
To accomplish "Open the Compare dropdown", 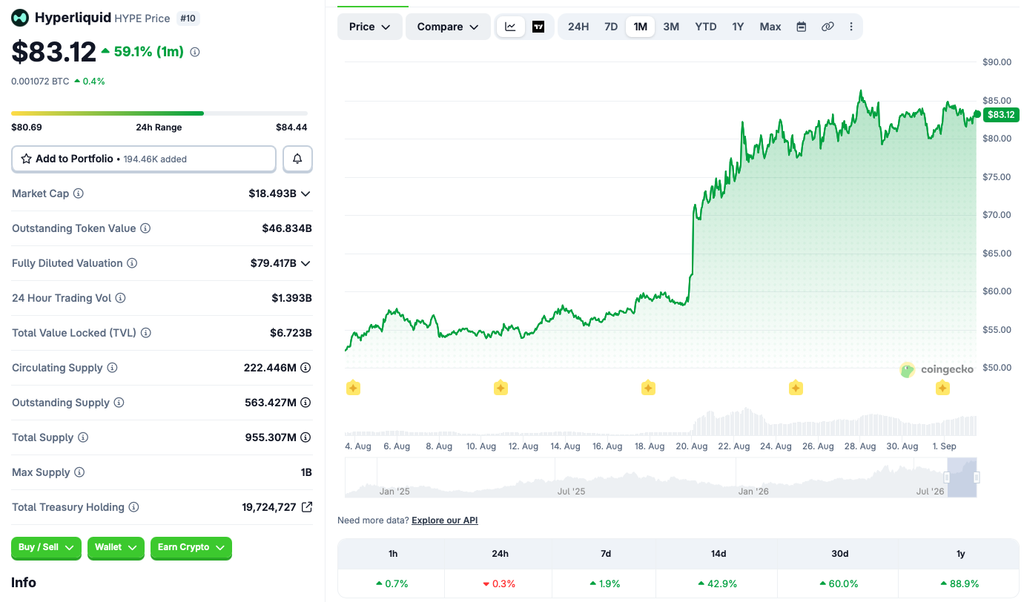I will (x=448, y=27).
